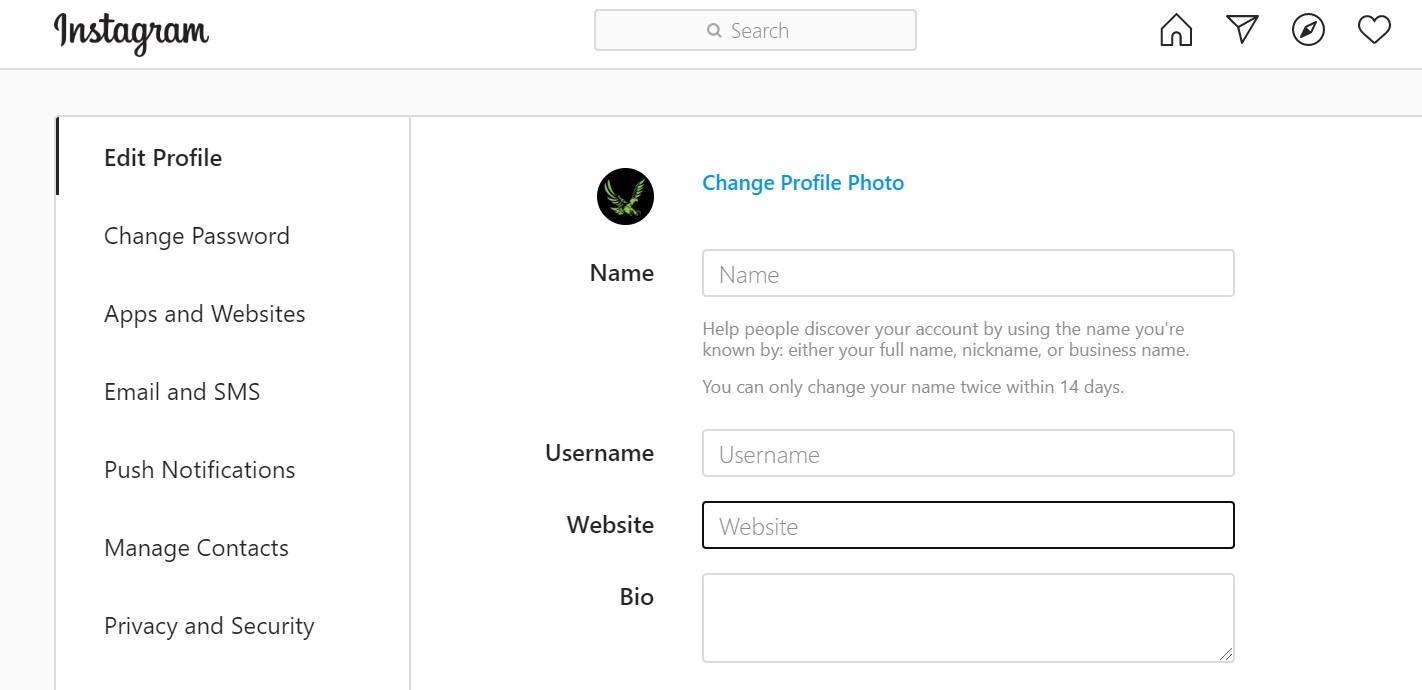Click the Instagram logo

131,32
